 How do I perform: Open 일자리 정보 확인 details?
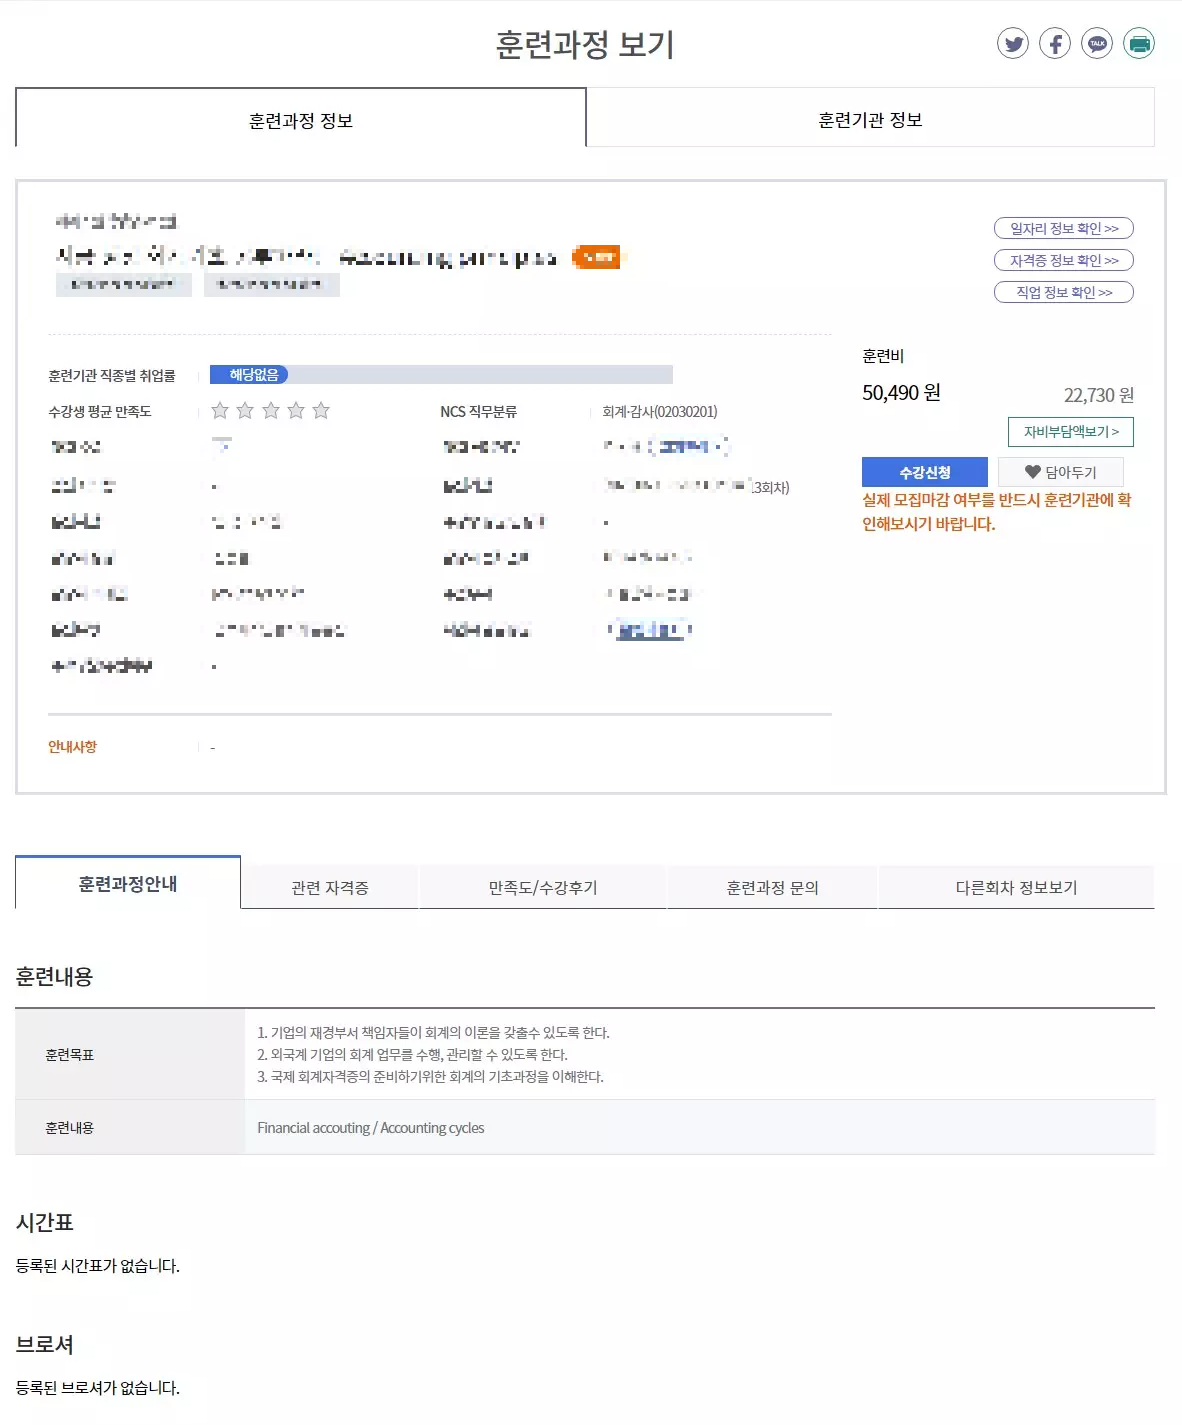(1063, 228)
